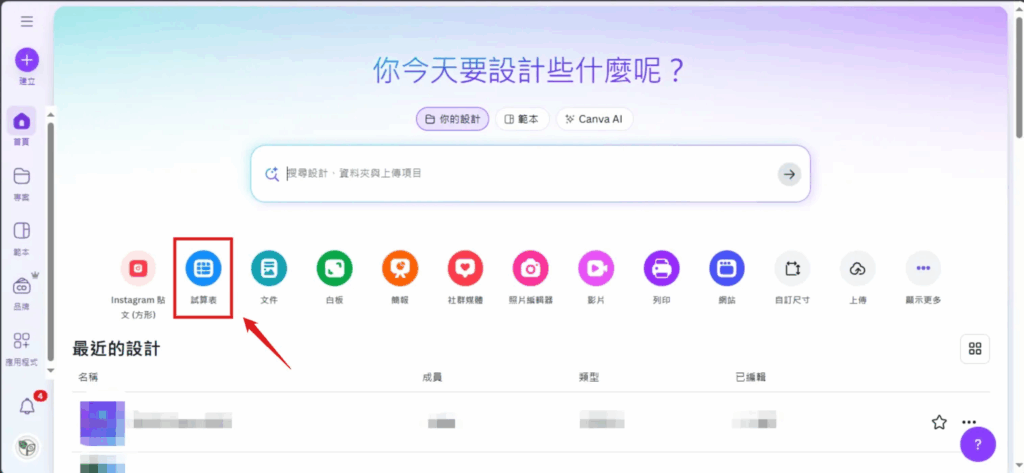
Task: Create a new 網站 website
Action: [727, 268]
